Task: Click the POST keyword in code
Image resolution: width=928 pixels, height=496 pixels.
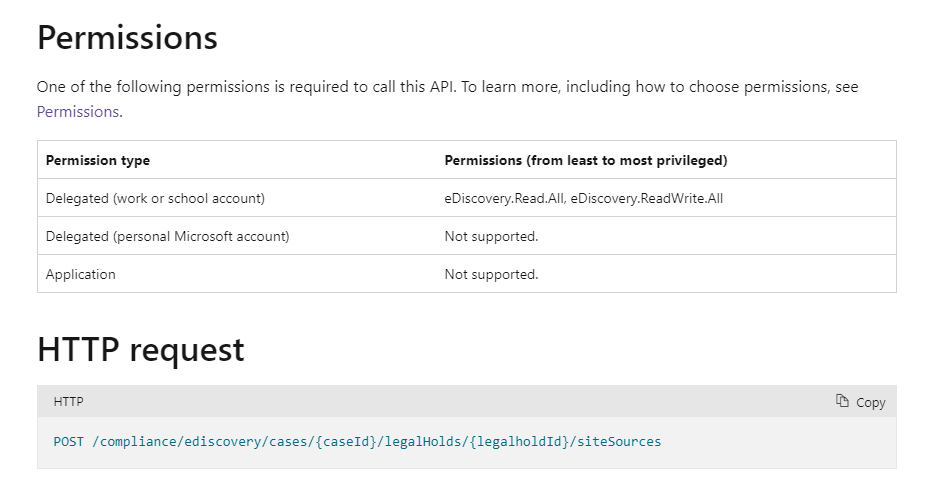Action: (69, 442)
